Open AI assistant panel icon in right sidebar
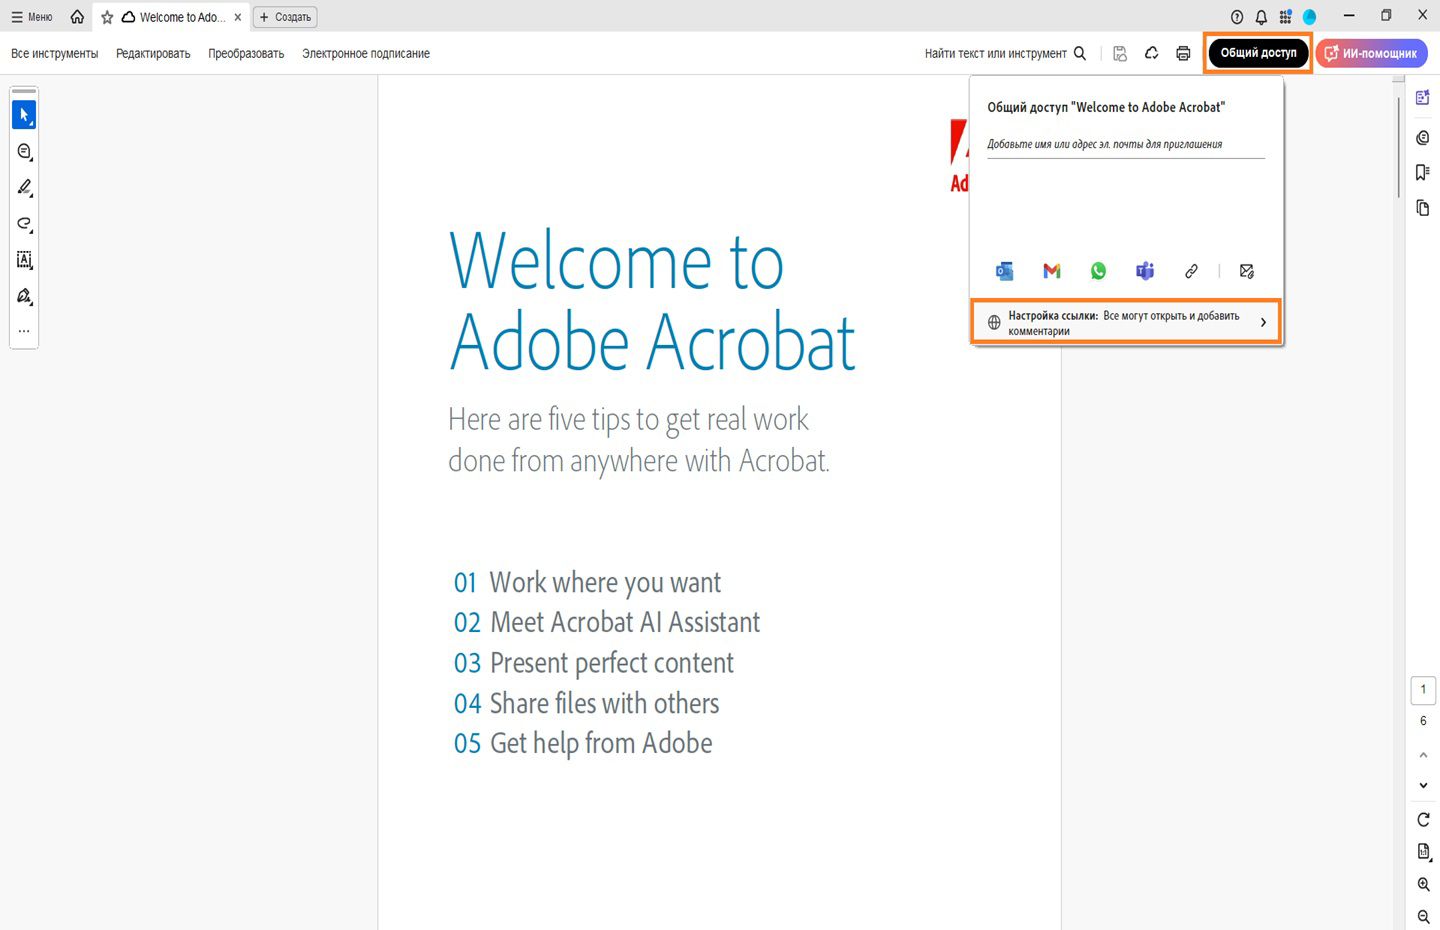This screenshot has width=1440, height=930. tap(1423, 98)
